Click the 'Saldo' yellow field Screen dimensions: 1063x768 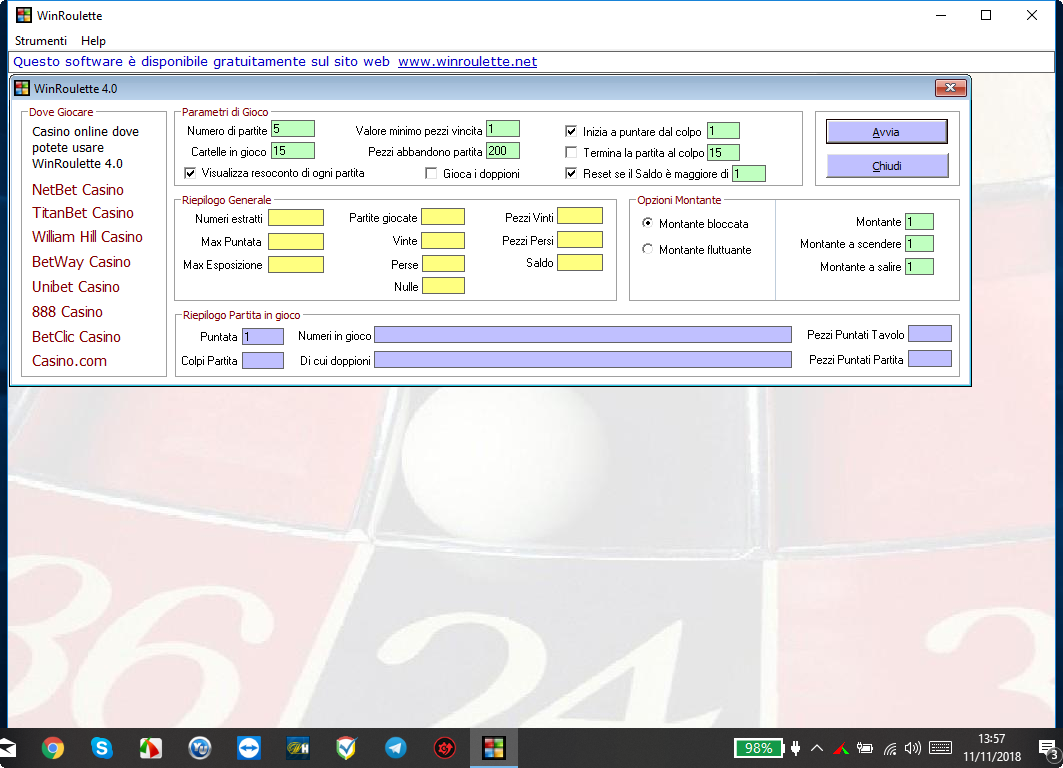580,262
